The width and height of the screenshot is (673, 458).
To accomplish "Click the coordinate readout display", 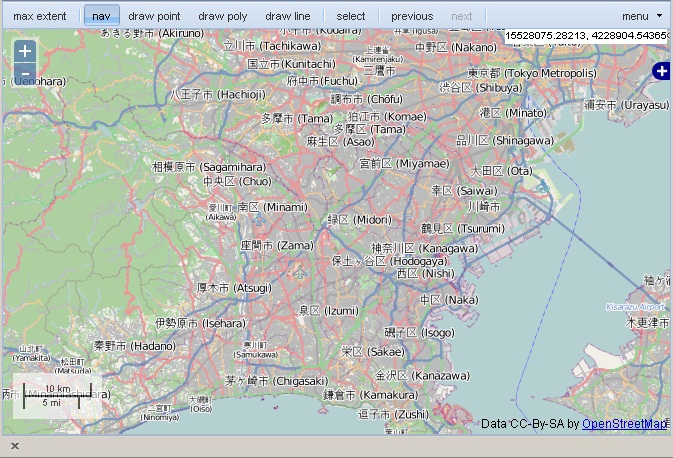I will (x=586, y=37).
